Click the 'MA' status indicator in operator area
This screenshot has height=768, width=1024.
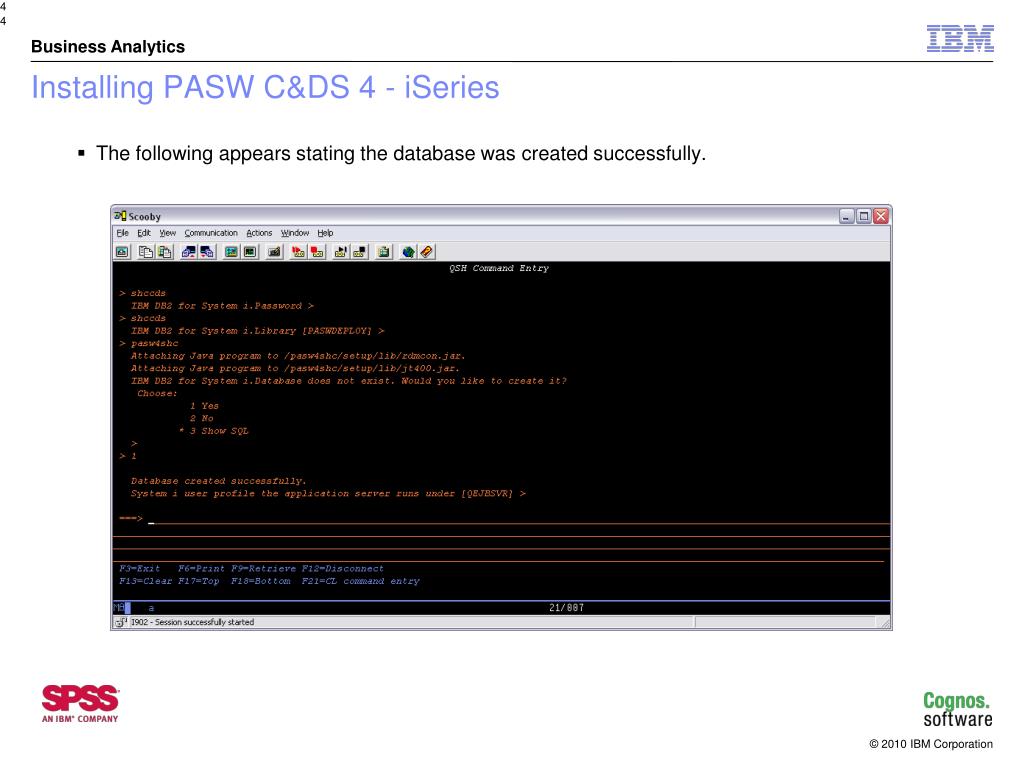point(120,607)
